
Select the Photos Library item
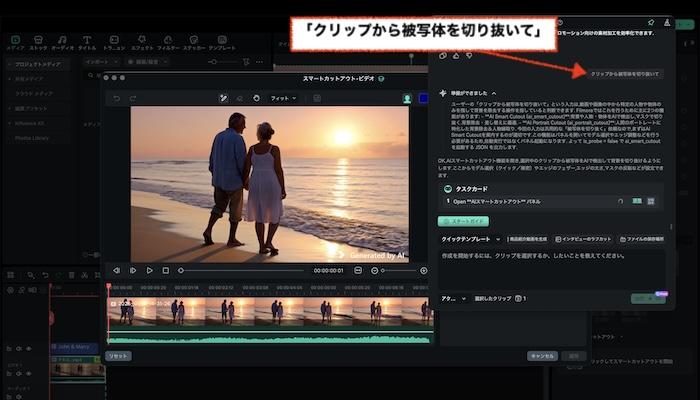(32, 138)
